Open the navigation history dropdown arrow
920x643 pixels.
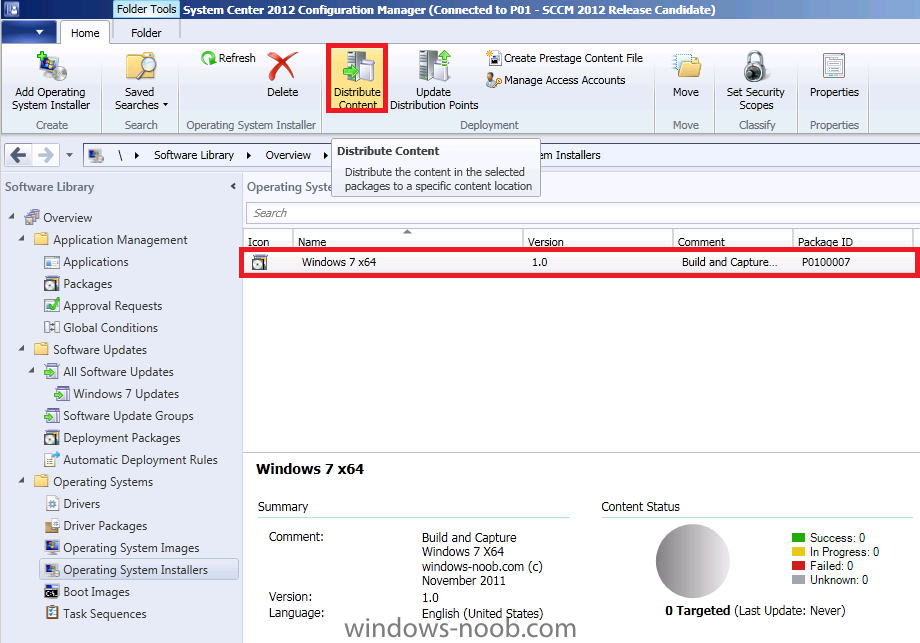[x=69, y=155]
